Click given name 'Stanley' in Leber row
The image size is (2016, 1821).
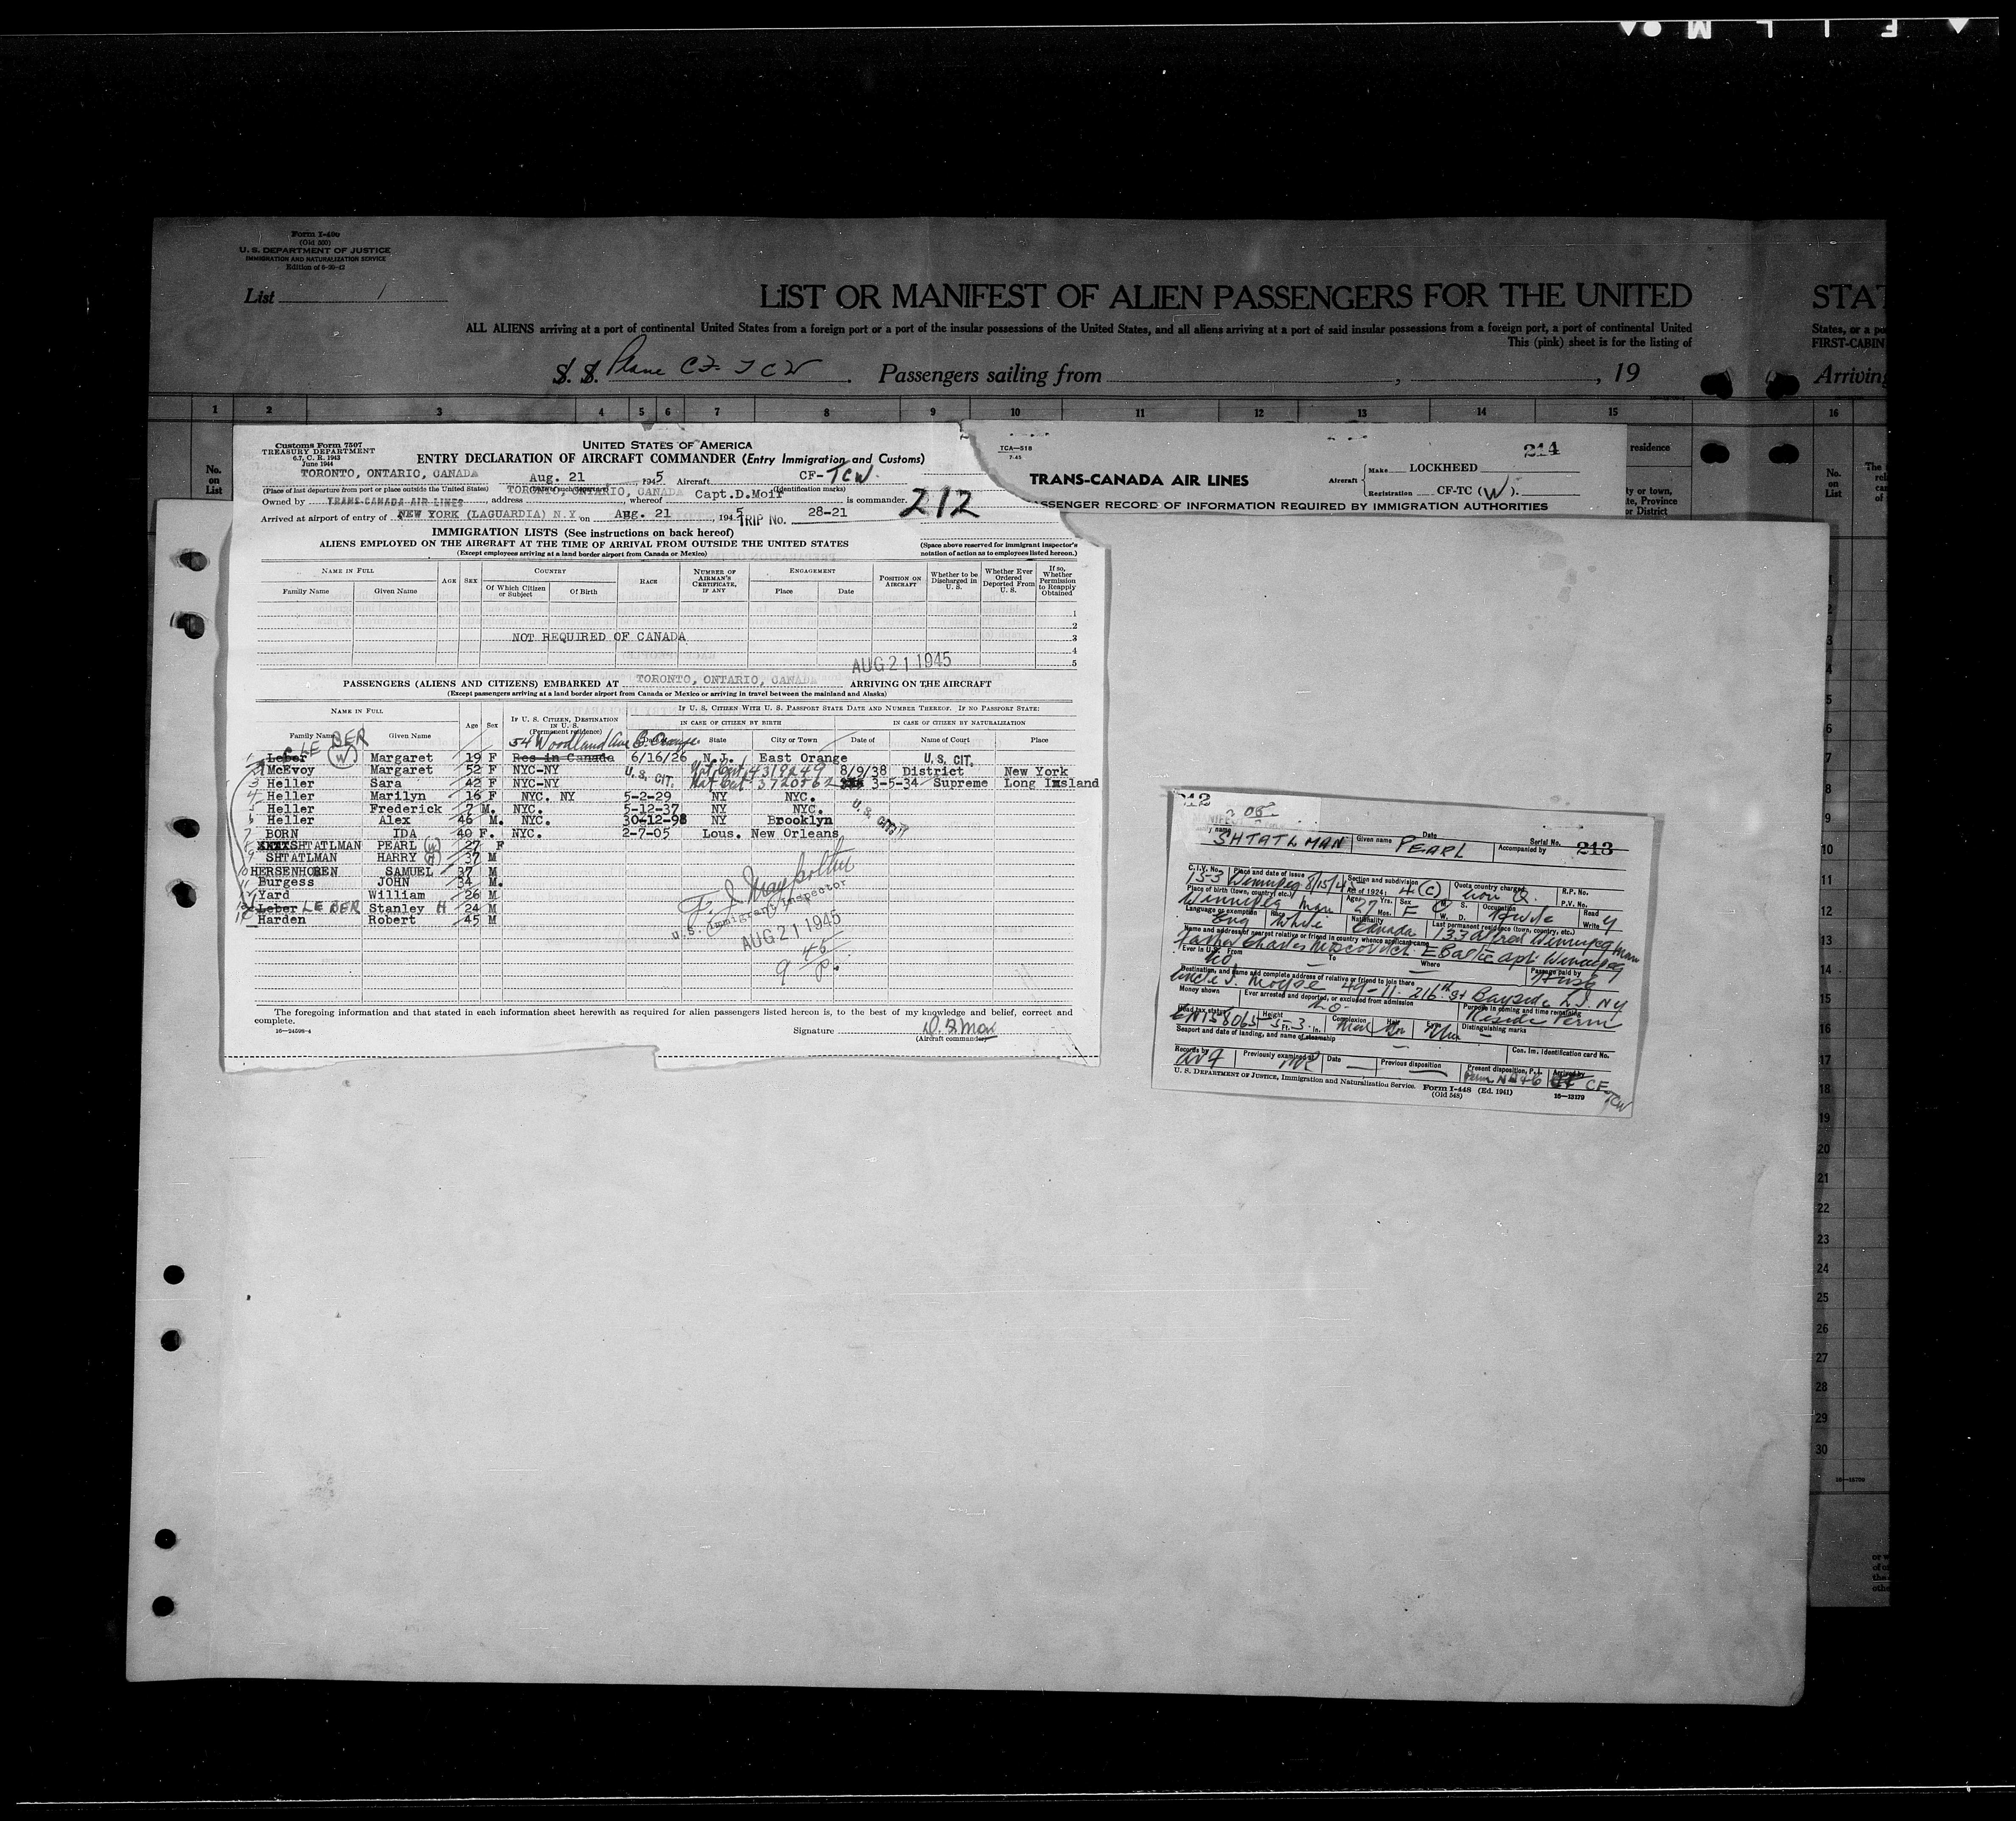[x=398, y=908]
